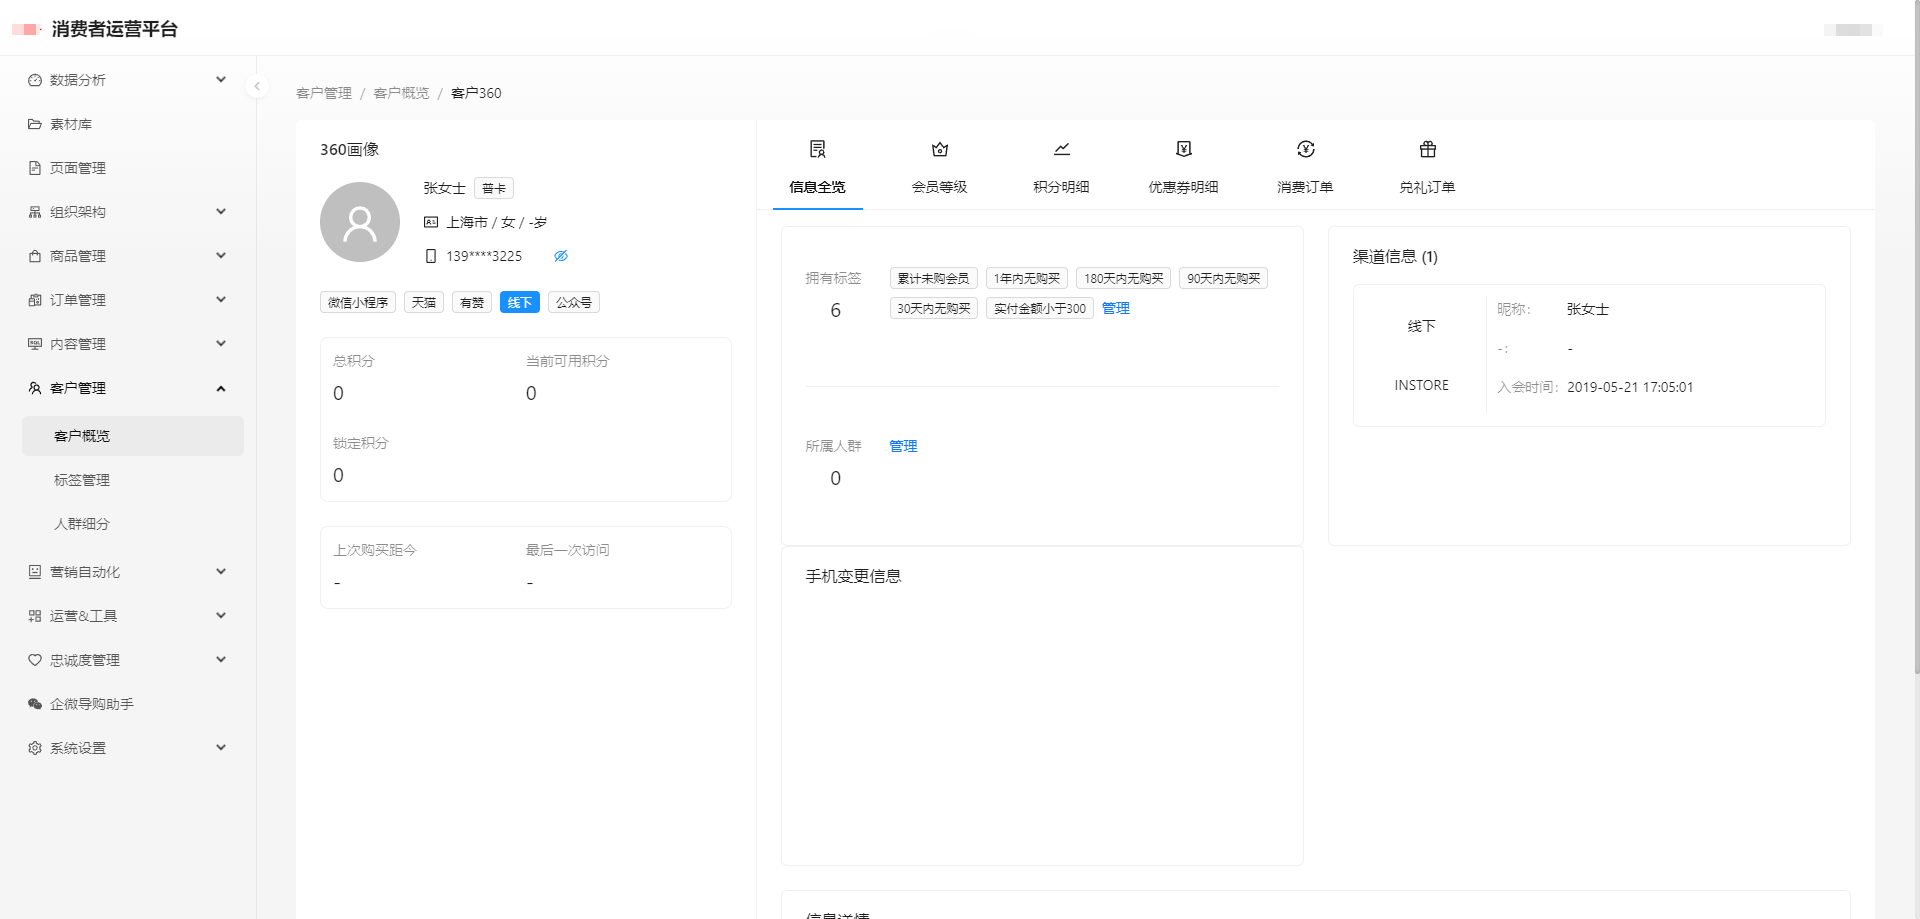
Task: Expand the 忠诚度管理 menu chevron
Action: click(x=221, y=660)
